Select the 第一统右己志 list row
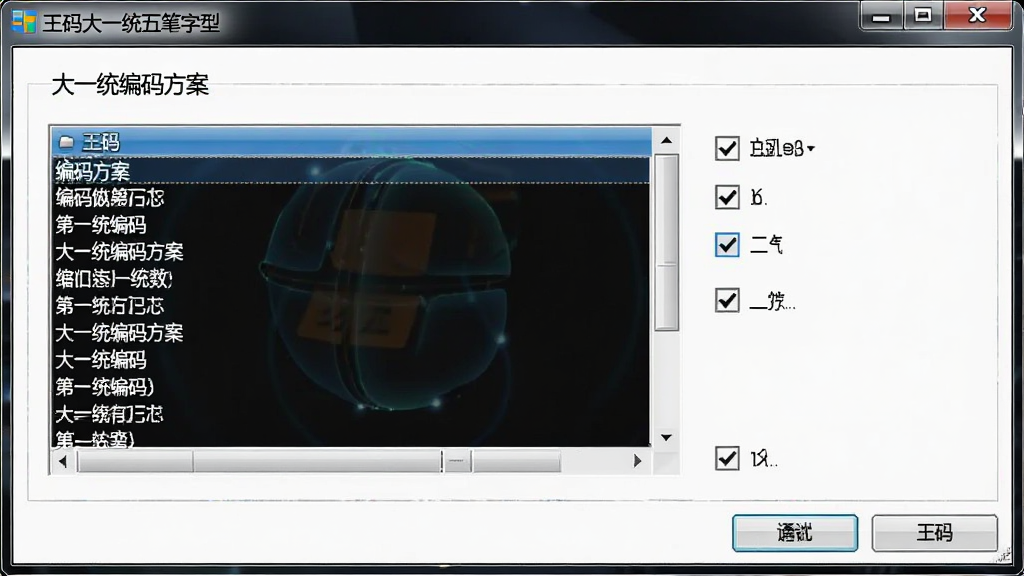 (x=351, y=306)
